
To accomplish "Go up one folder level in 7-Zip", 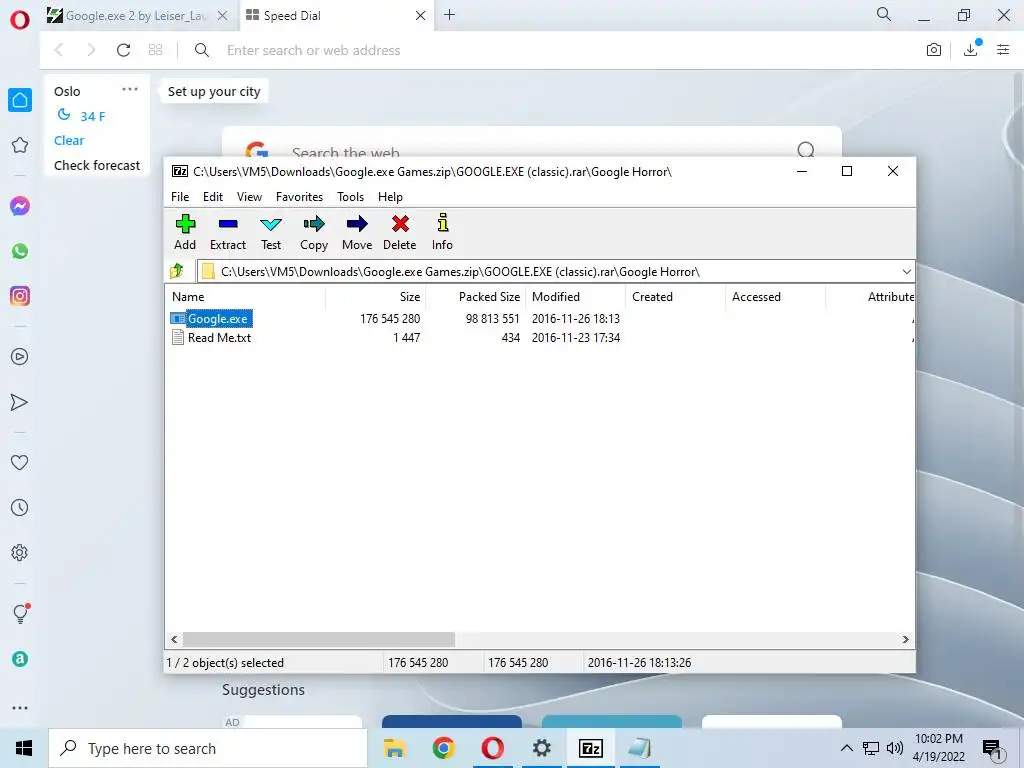I will click(177, 271).
